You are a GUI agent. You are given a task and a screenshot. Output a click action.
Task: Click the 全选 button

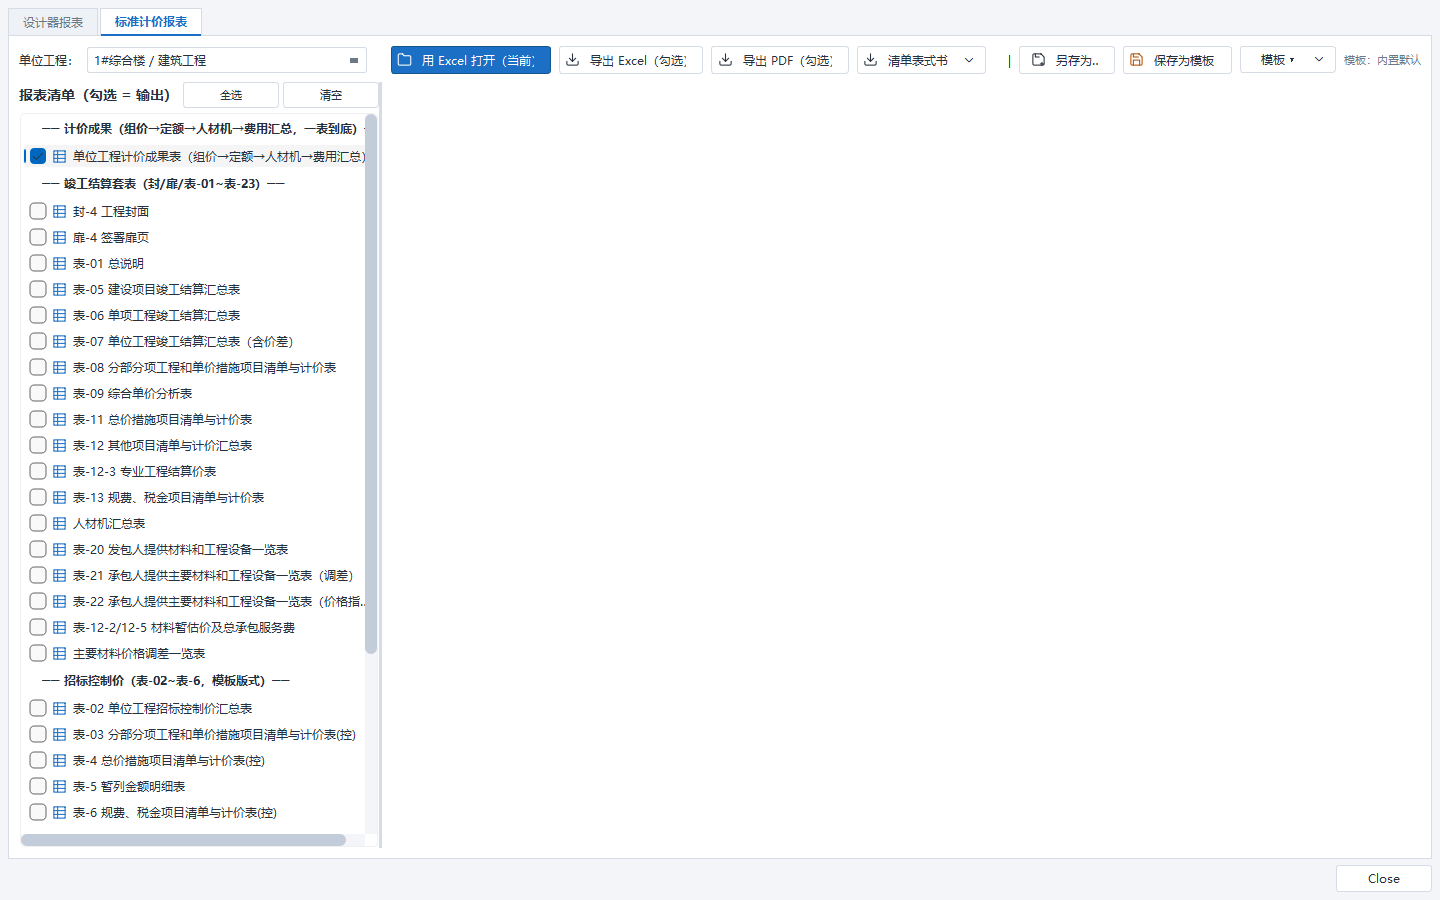tap(231, 95)
